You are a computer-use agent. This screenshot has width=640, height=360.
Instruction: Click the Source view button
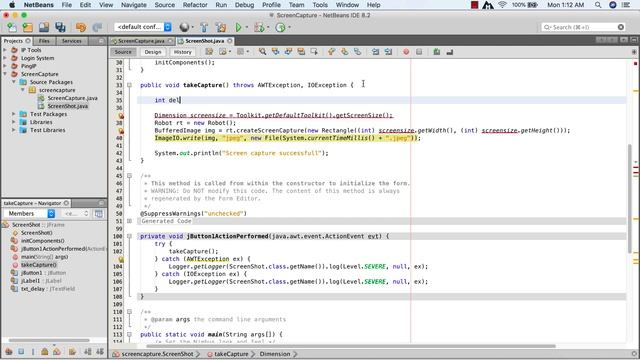click(123, 52)
